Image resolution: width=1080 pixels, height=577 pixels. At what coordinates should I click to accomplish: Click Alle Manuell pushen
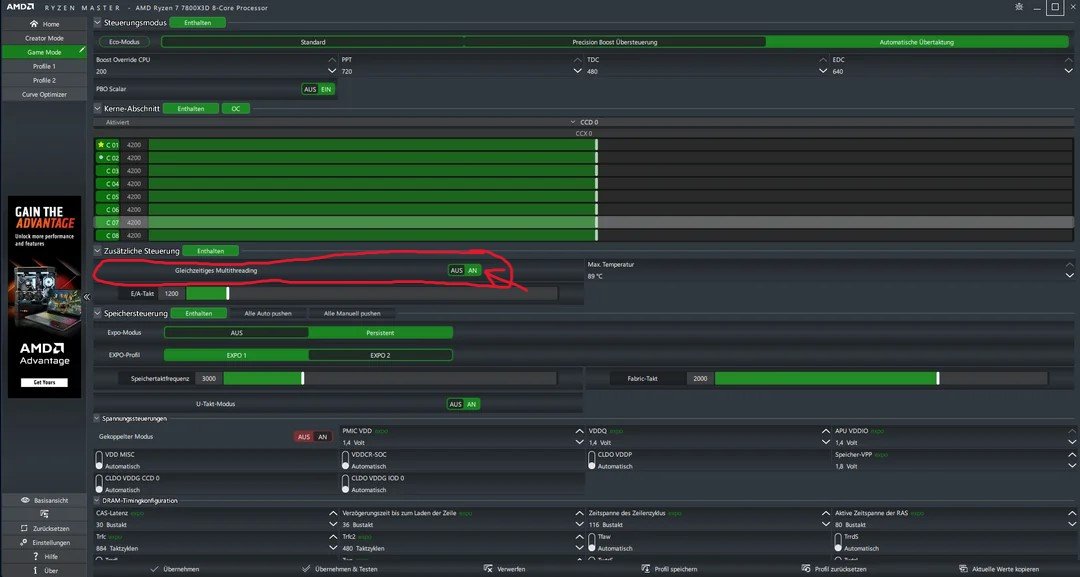(352, 313)
